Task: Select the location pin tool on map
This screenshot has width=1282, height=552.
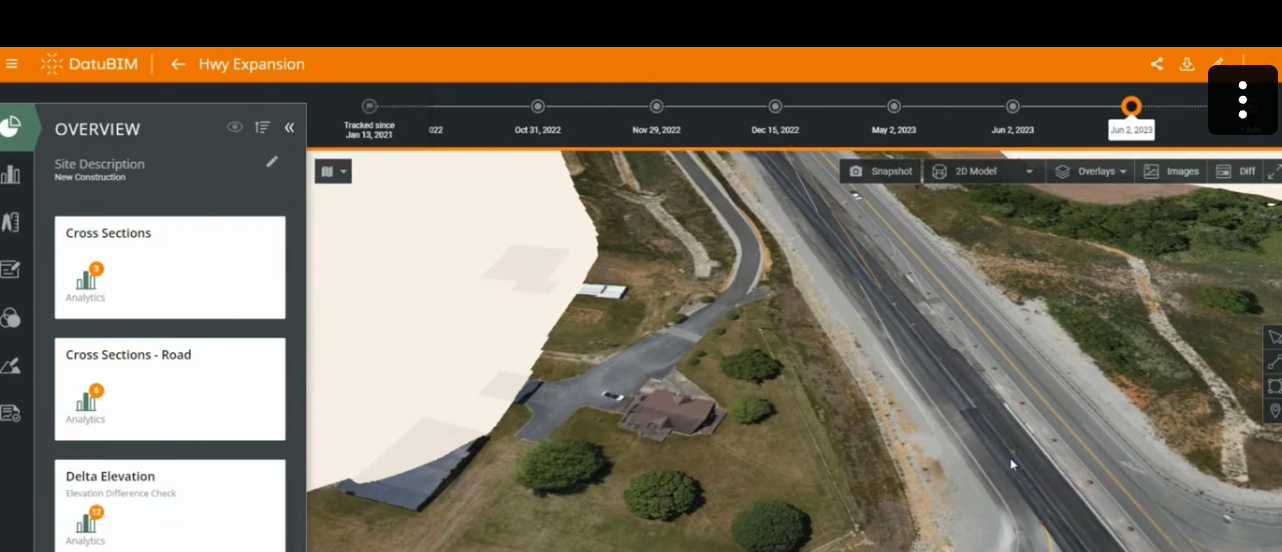Action: pyautogui.click(x=1274, y=411)
